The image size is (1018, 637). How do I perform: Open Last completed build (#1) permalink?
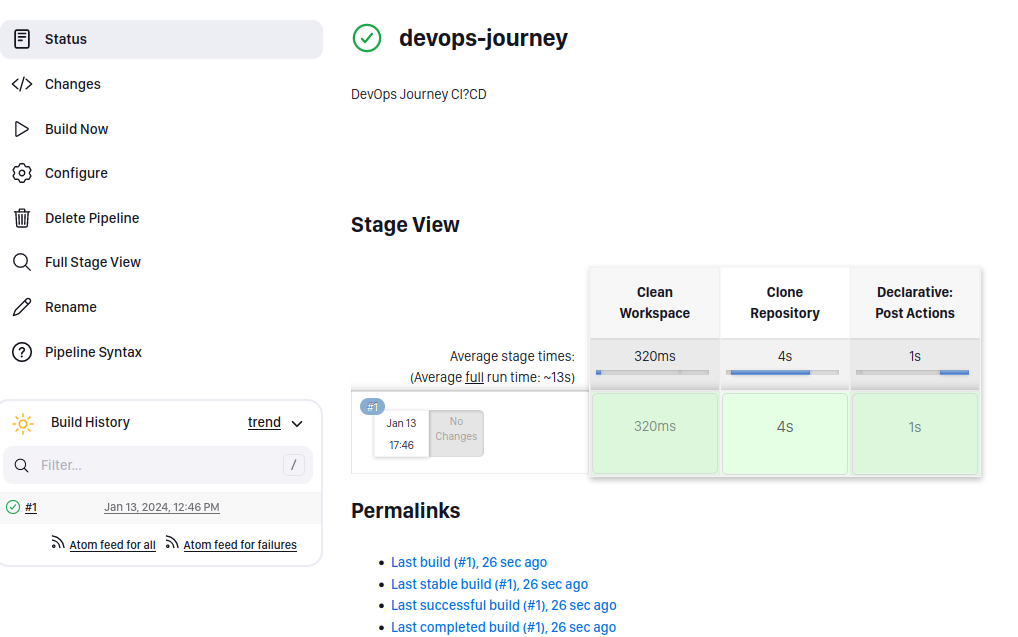coord(503,627)
